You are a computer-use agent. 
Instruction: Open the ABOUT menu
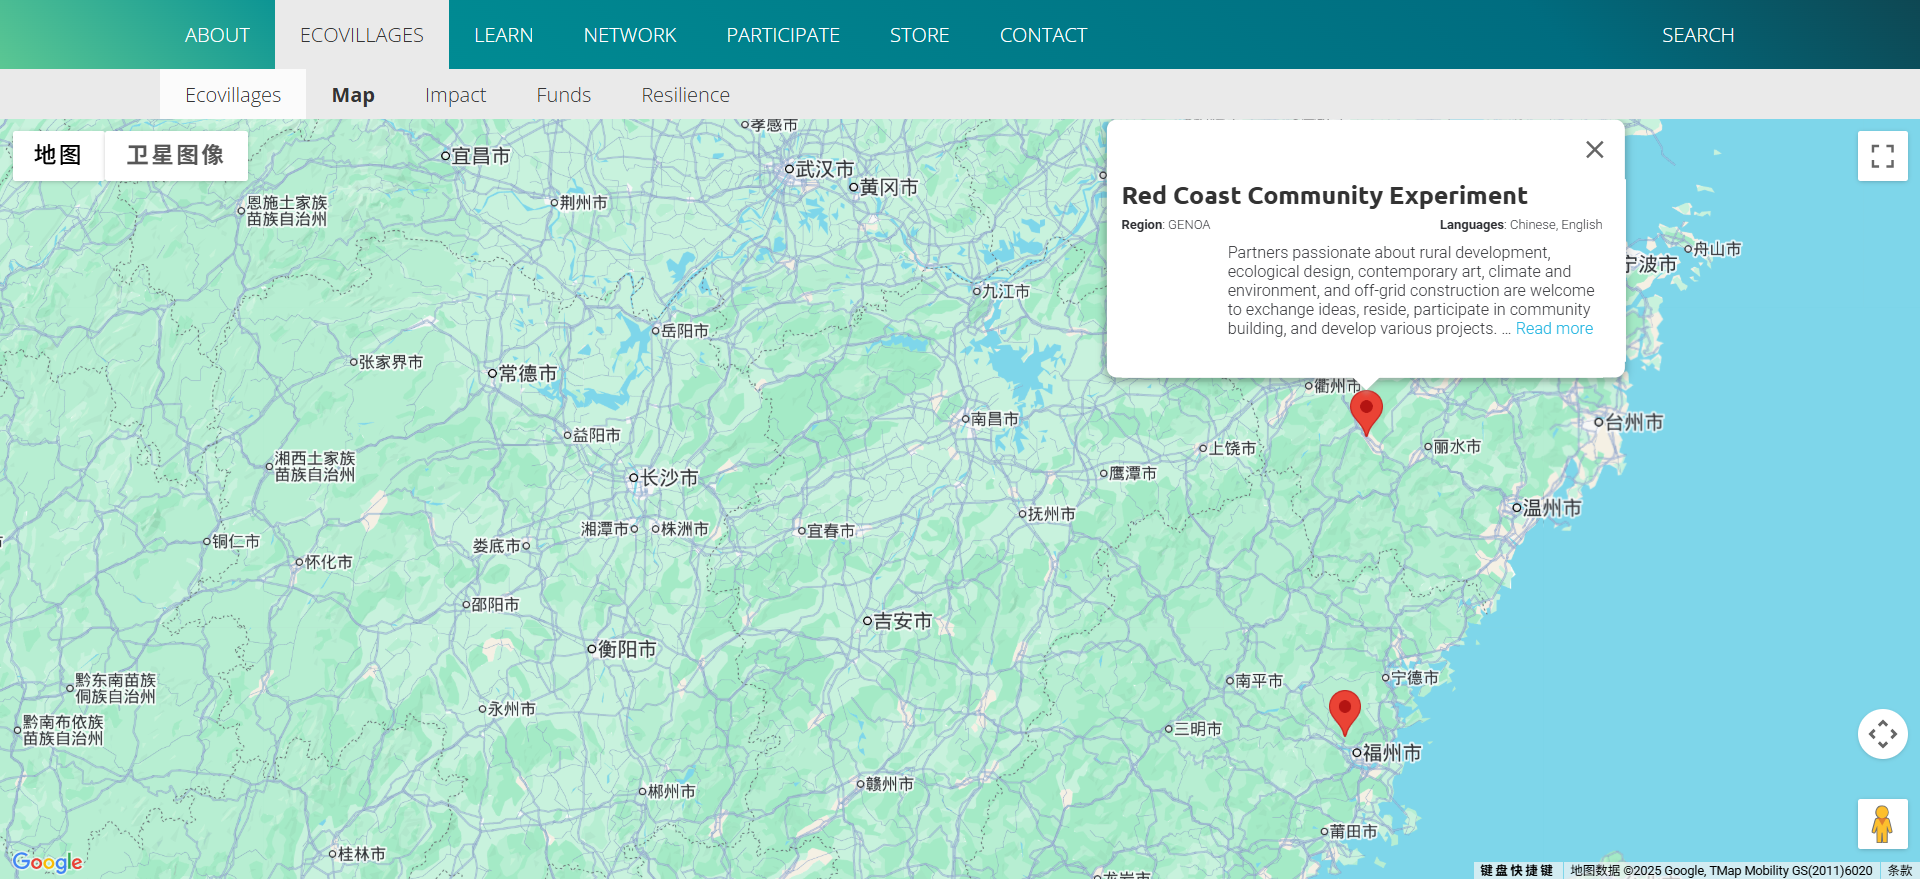point(217,35)
